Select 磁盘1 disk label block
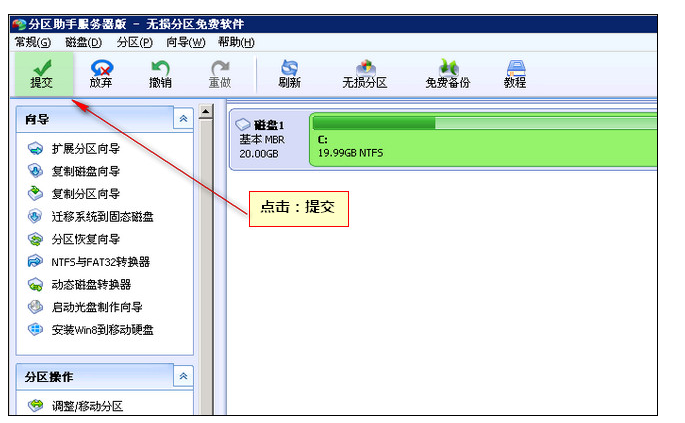The height and width of the screenshot is (423, 685). tap(268, 139)
